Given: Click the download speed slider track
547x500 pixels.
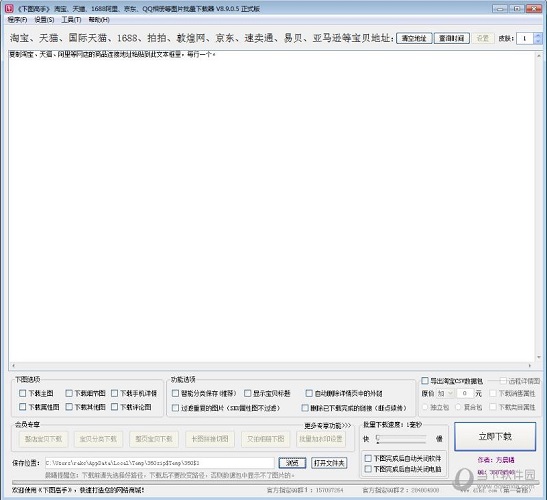Looking at the screenshot, I should 401,439.
